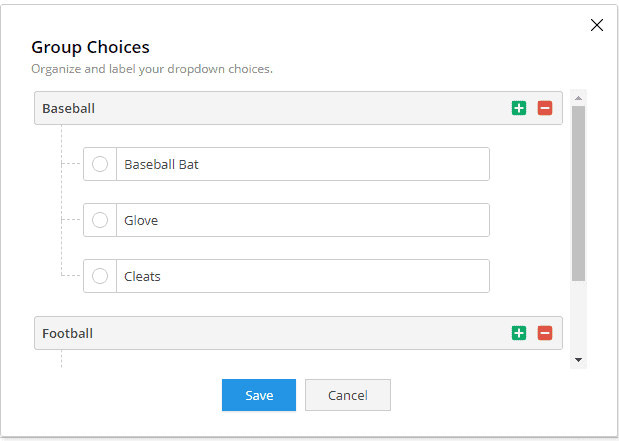The height and width of the screenshot is (441, 619).
Task: Edit the Baseball Bat choice text field
Action: pos(303,164)
